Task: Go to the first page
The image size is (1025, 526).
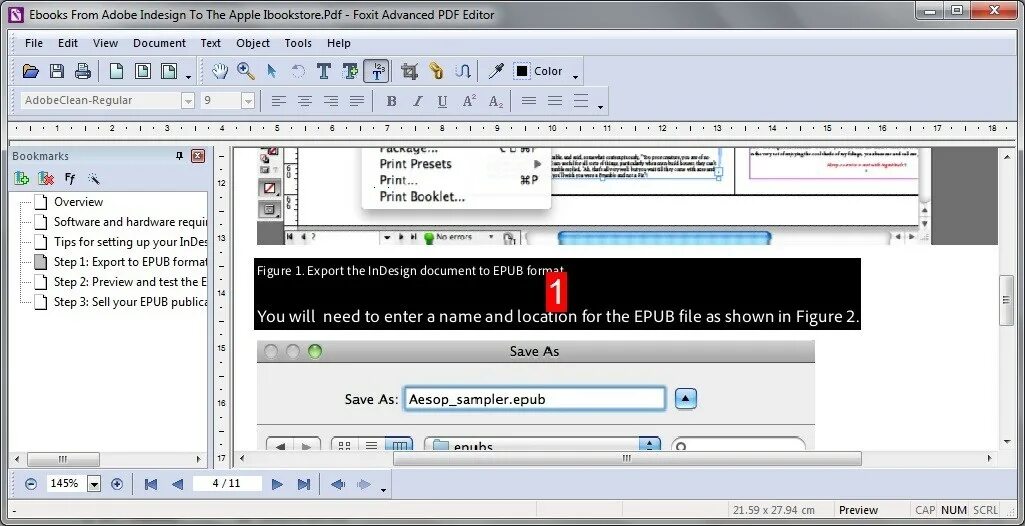Action: (x=151, y=484)
